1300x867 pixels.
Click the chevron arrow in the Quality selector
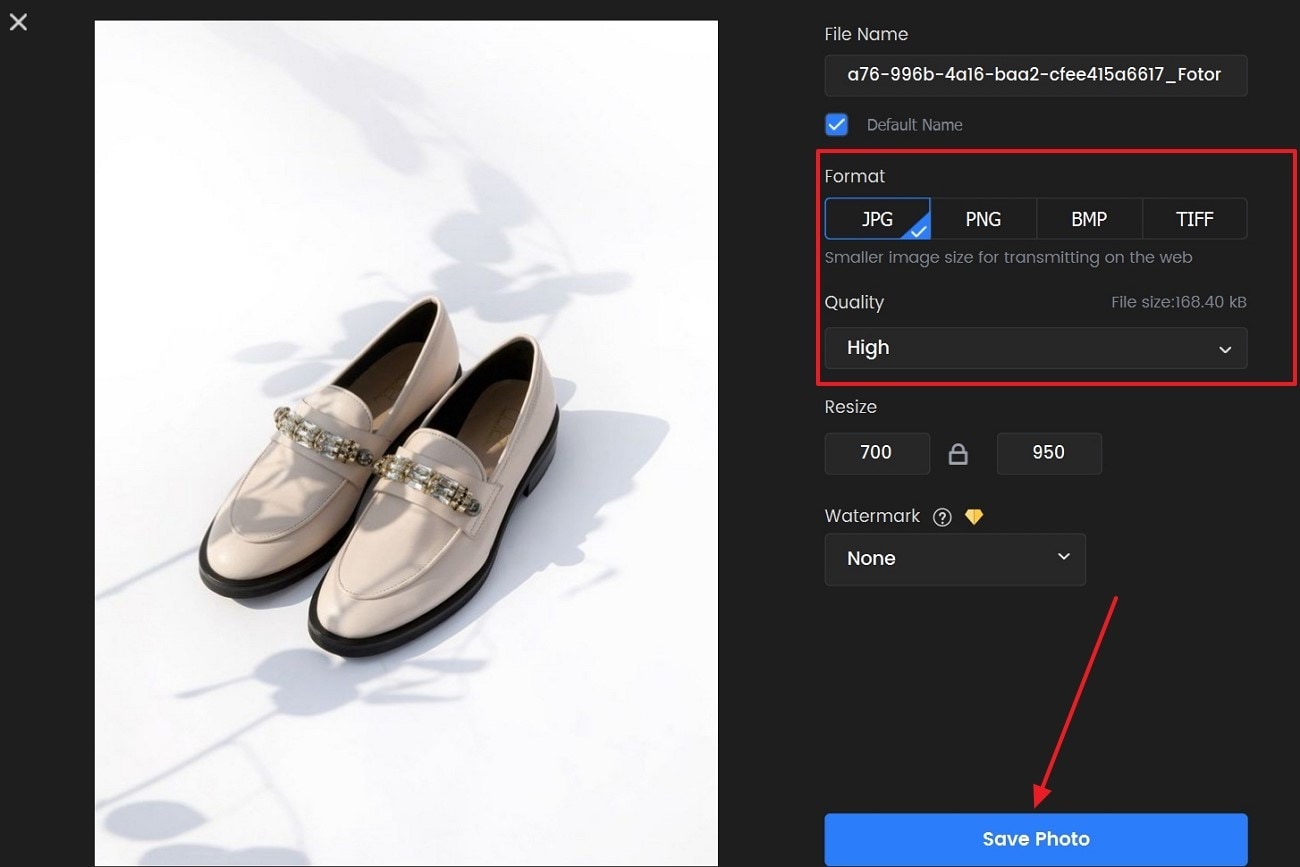point(1225,349)
